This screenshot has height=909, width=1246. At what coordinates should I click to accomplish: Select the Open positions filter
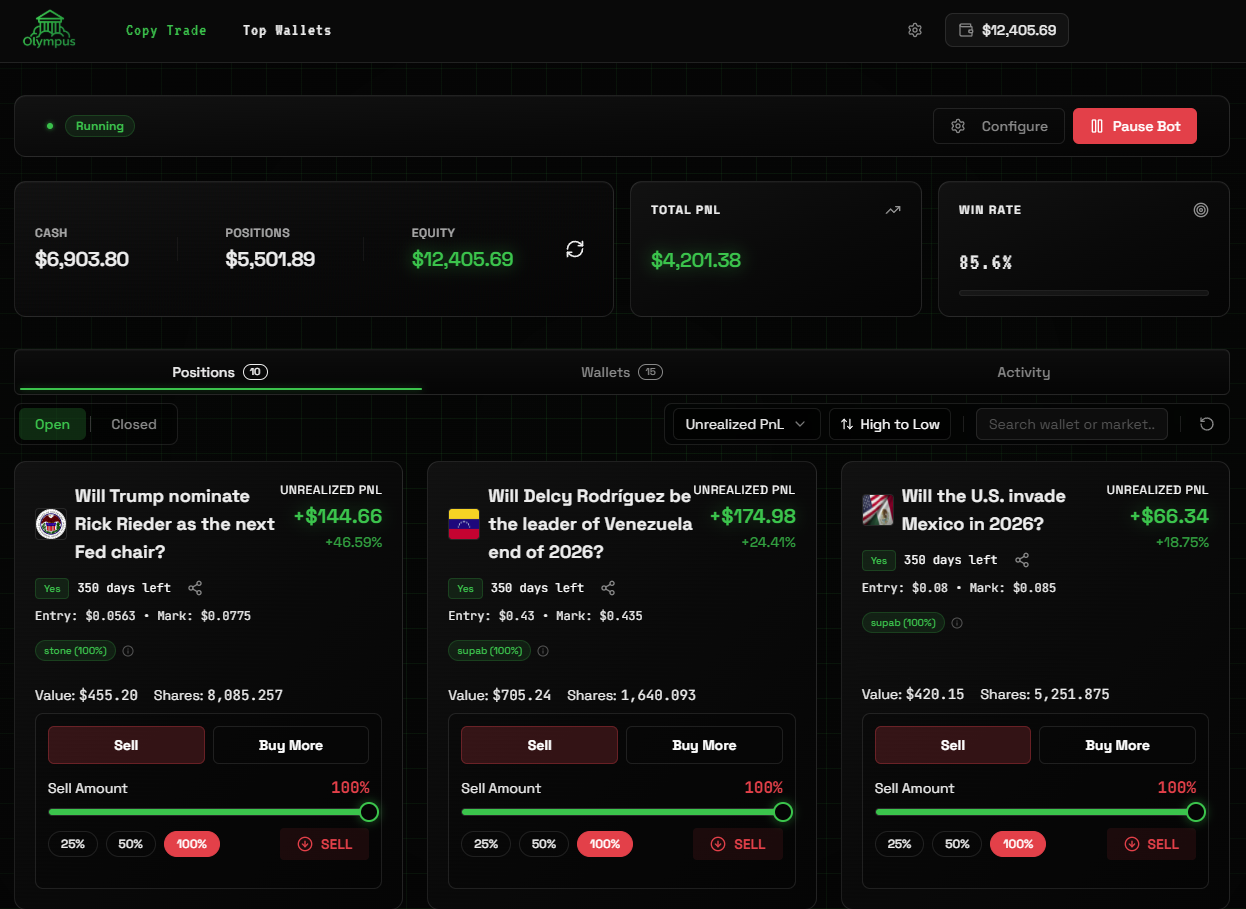53,424
